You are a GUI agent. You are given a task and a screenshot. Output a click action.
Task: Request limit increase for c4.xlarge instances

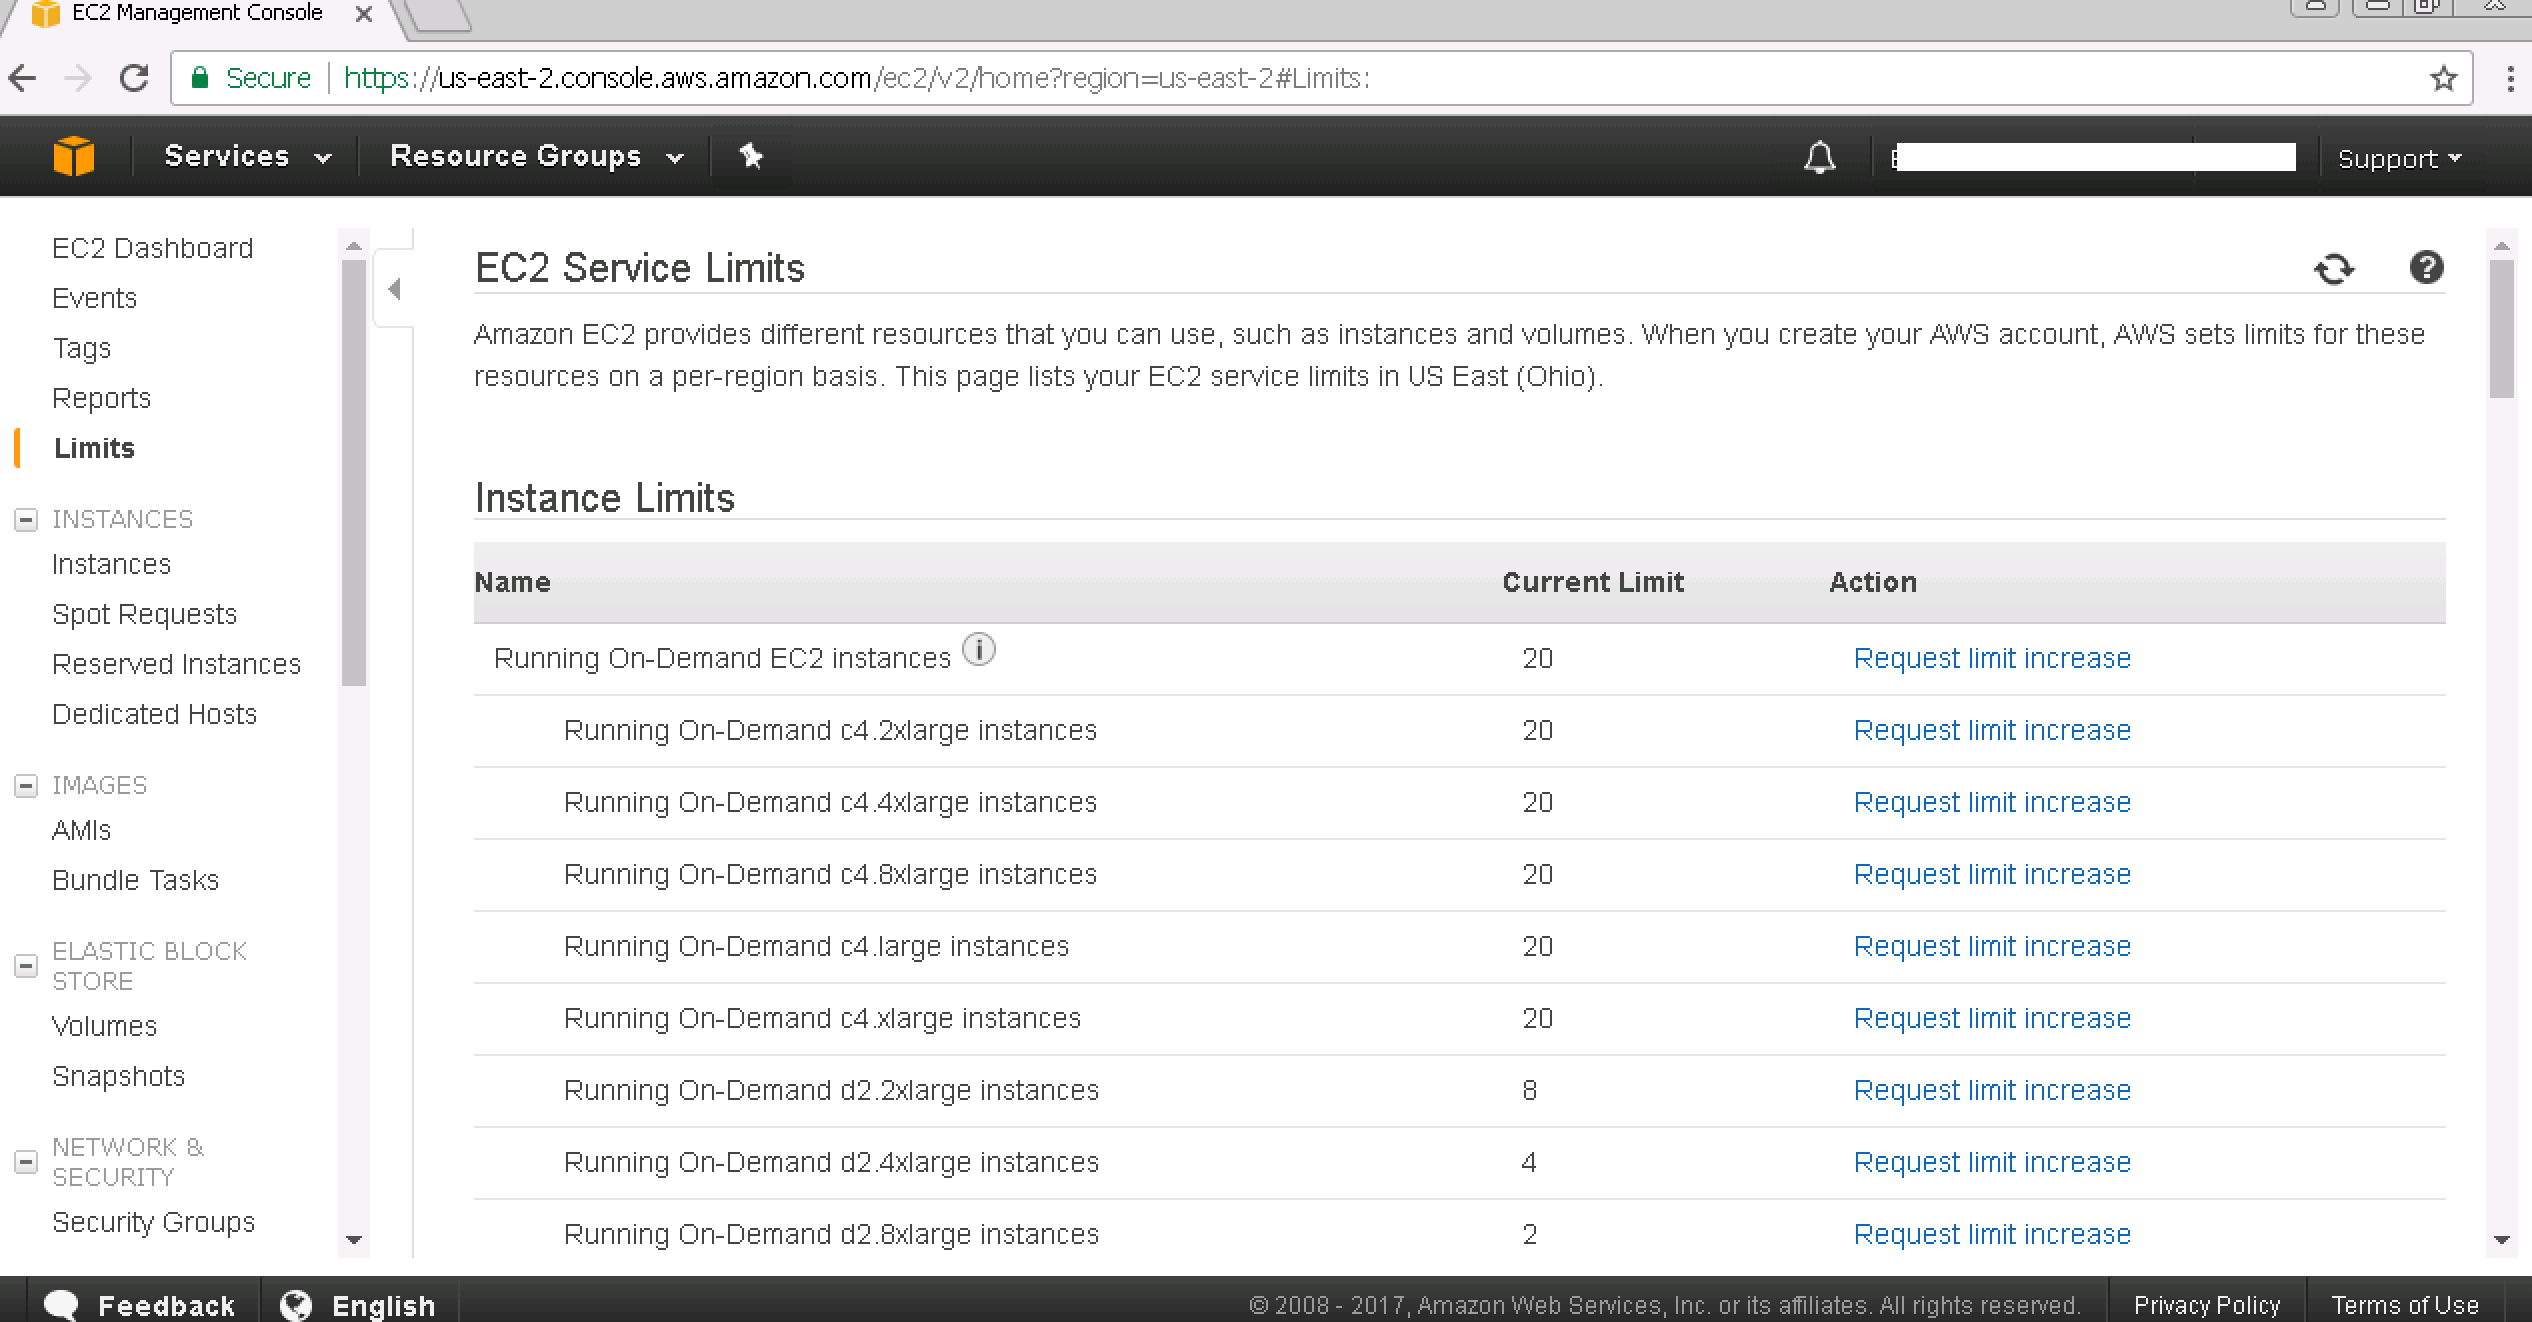click(x=1992, y=1018)
